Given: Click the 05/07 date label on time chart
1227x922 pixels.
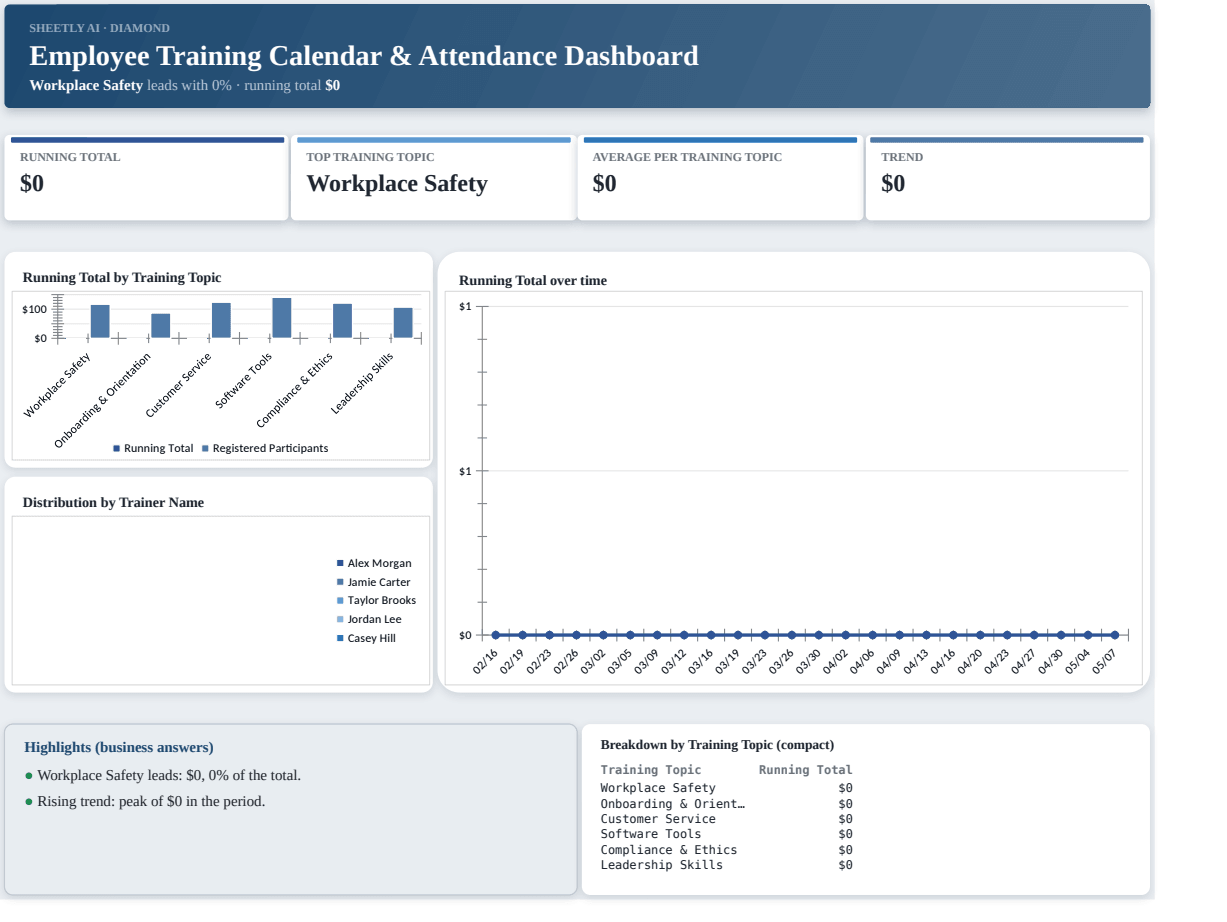Looking at the screenshot, I should click(x=1105, y=661).
